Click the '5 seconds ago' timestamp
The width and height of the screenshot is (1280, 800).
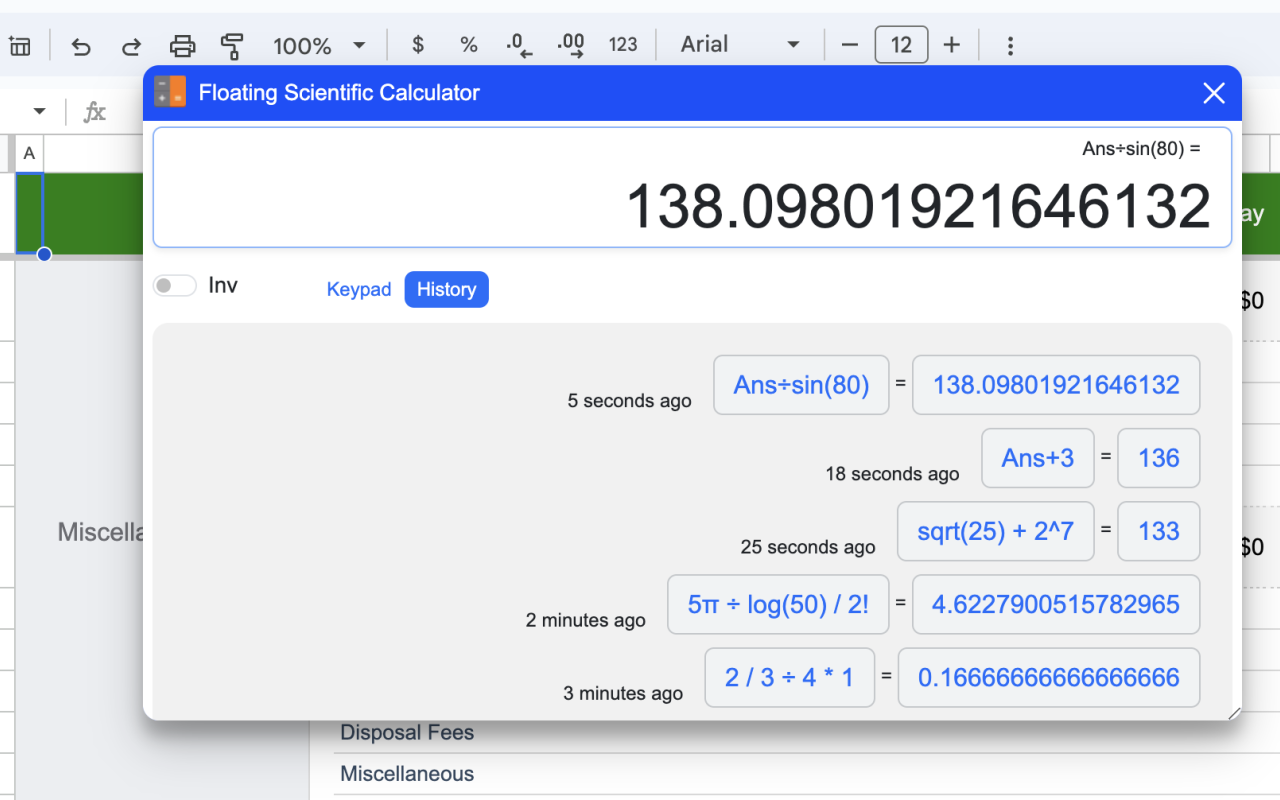tap(629, 401)
